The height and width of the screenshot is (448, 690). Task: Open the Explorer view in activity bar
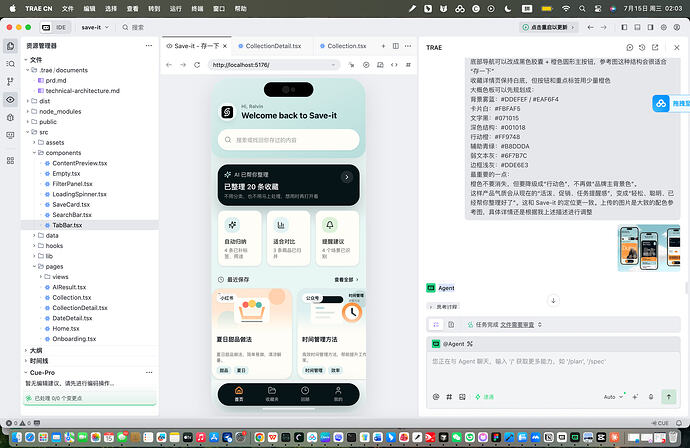[11, 46]
